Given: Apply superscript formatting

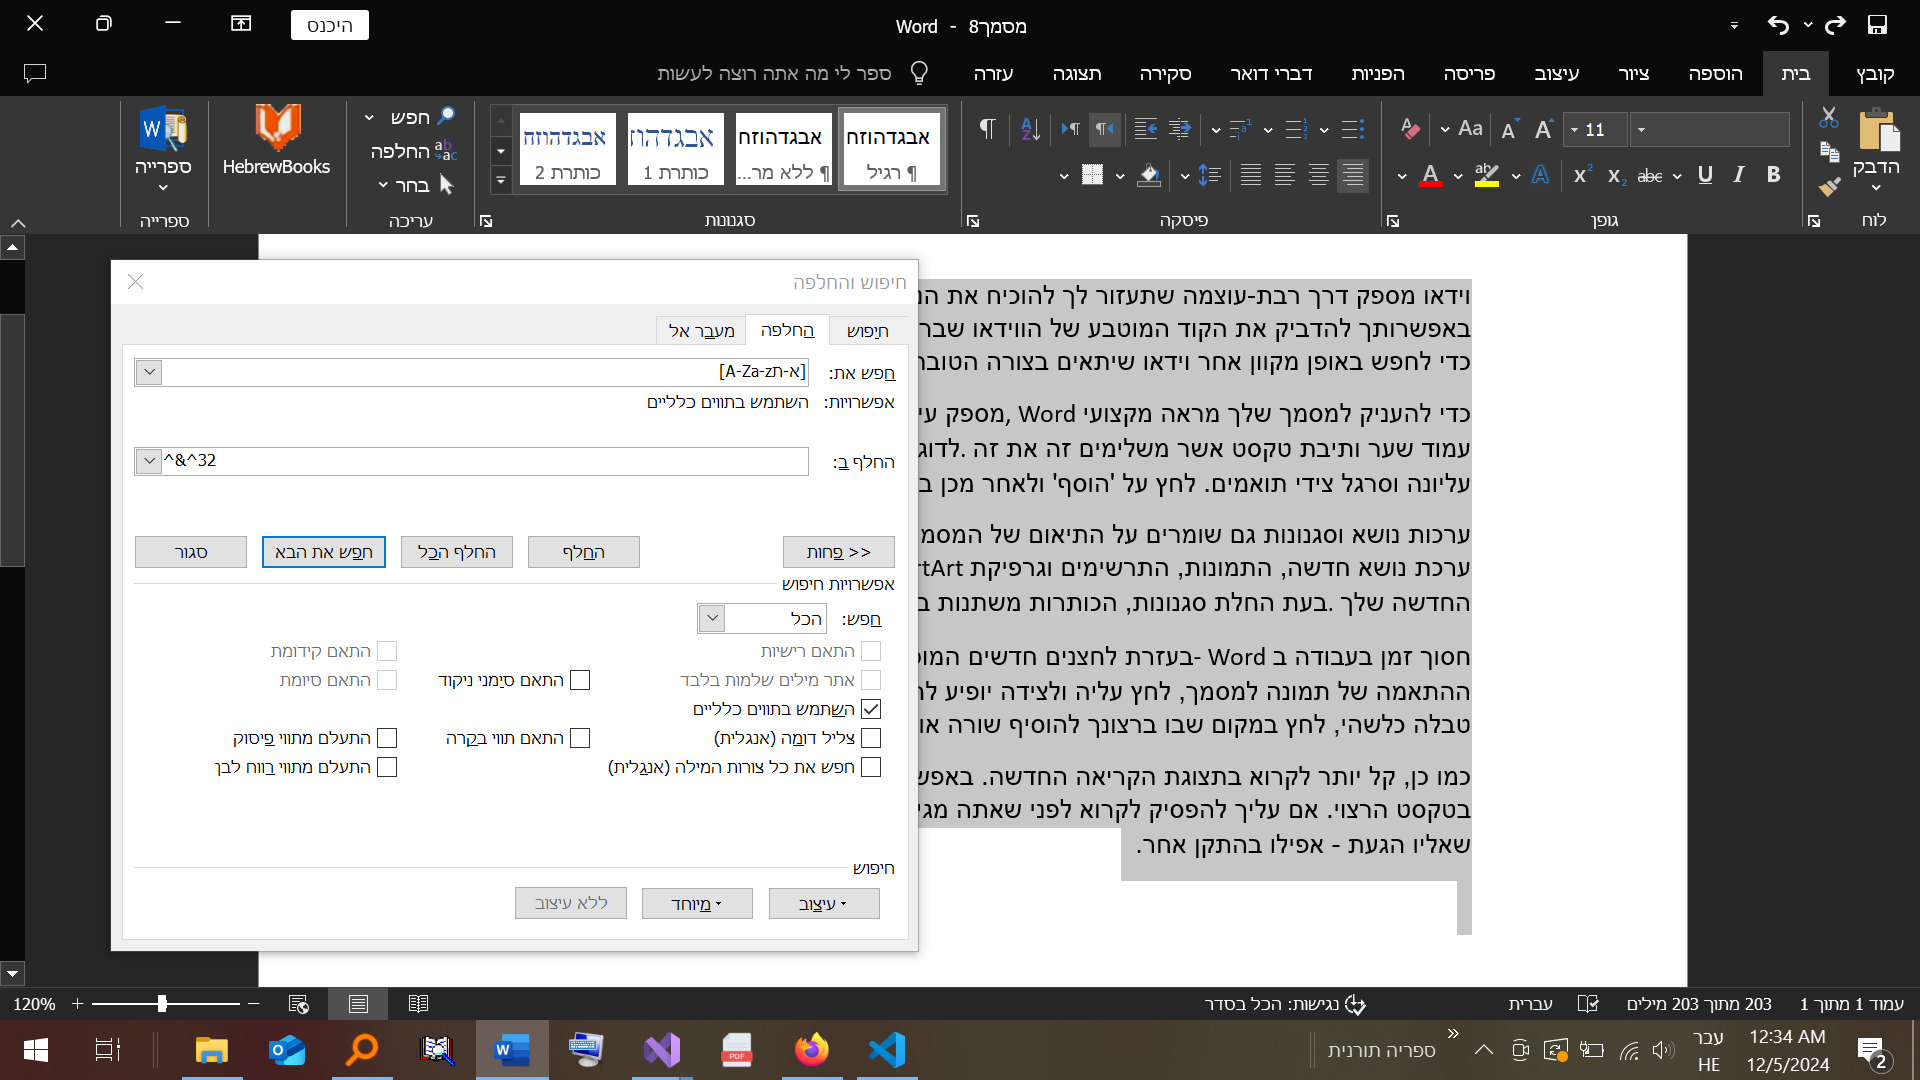Looking at the screenshot, I should (x=1582, y=175).
